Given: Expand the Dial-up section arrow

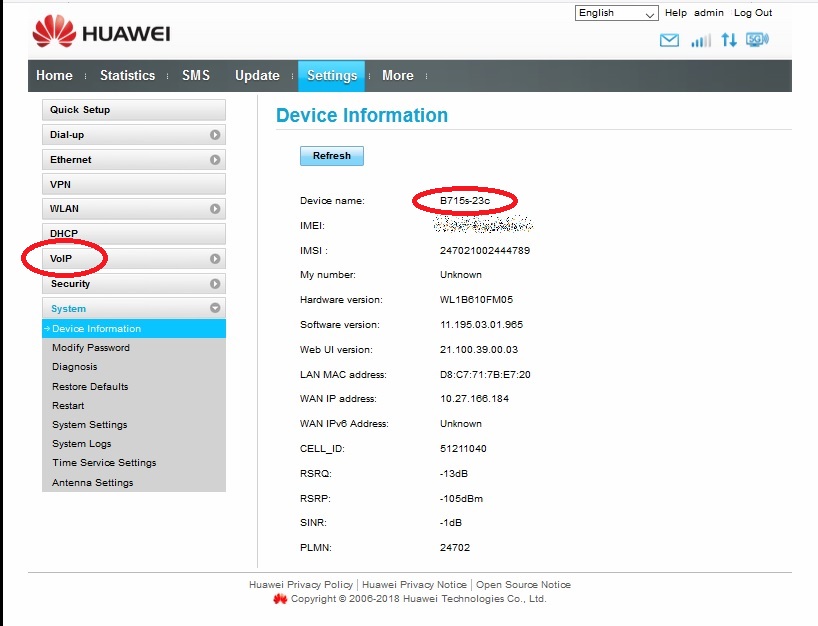Looking at the screenshot, I should click(215, 135).
